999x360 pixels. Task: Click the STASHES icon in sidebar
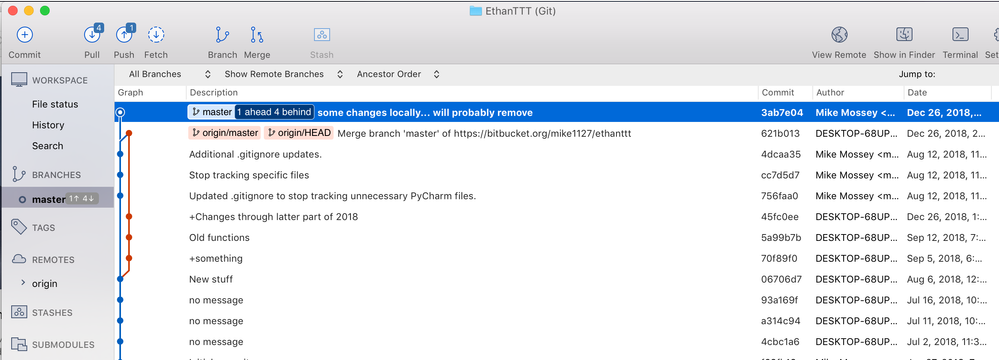tap(19, 312)
